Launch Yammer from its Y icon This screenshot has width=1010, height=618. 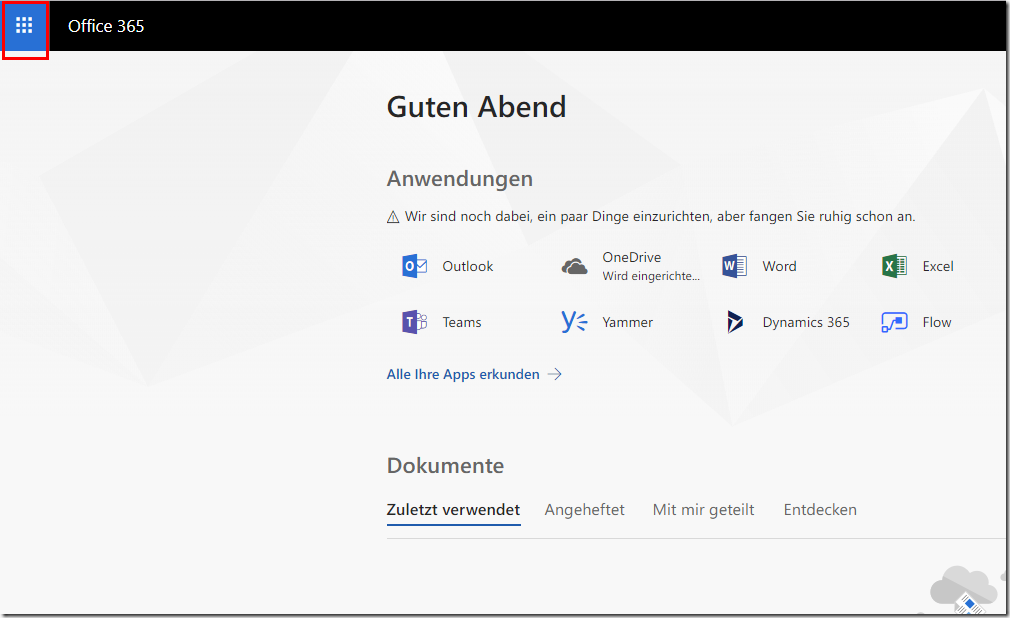574,322
